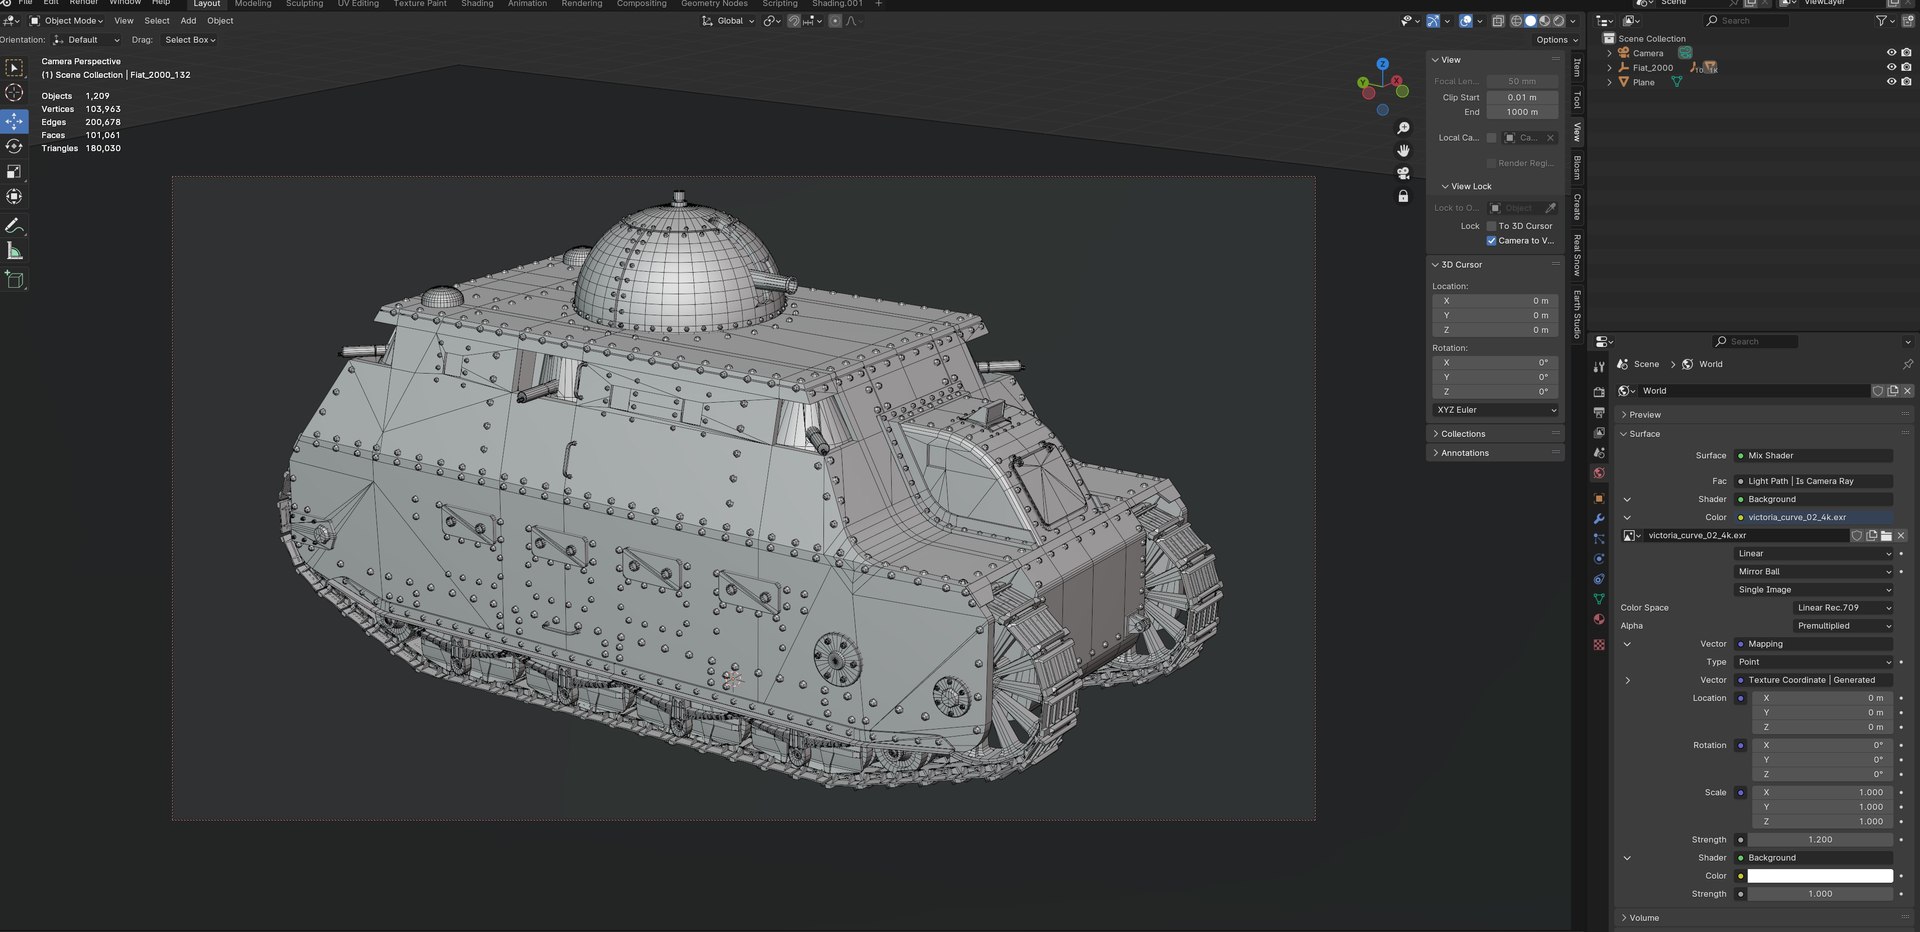Click the folder icon to open image file
Screen dimensions: 1920x932
tap(1886, 536)
